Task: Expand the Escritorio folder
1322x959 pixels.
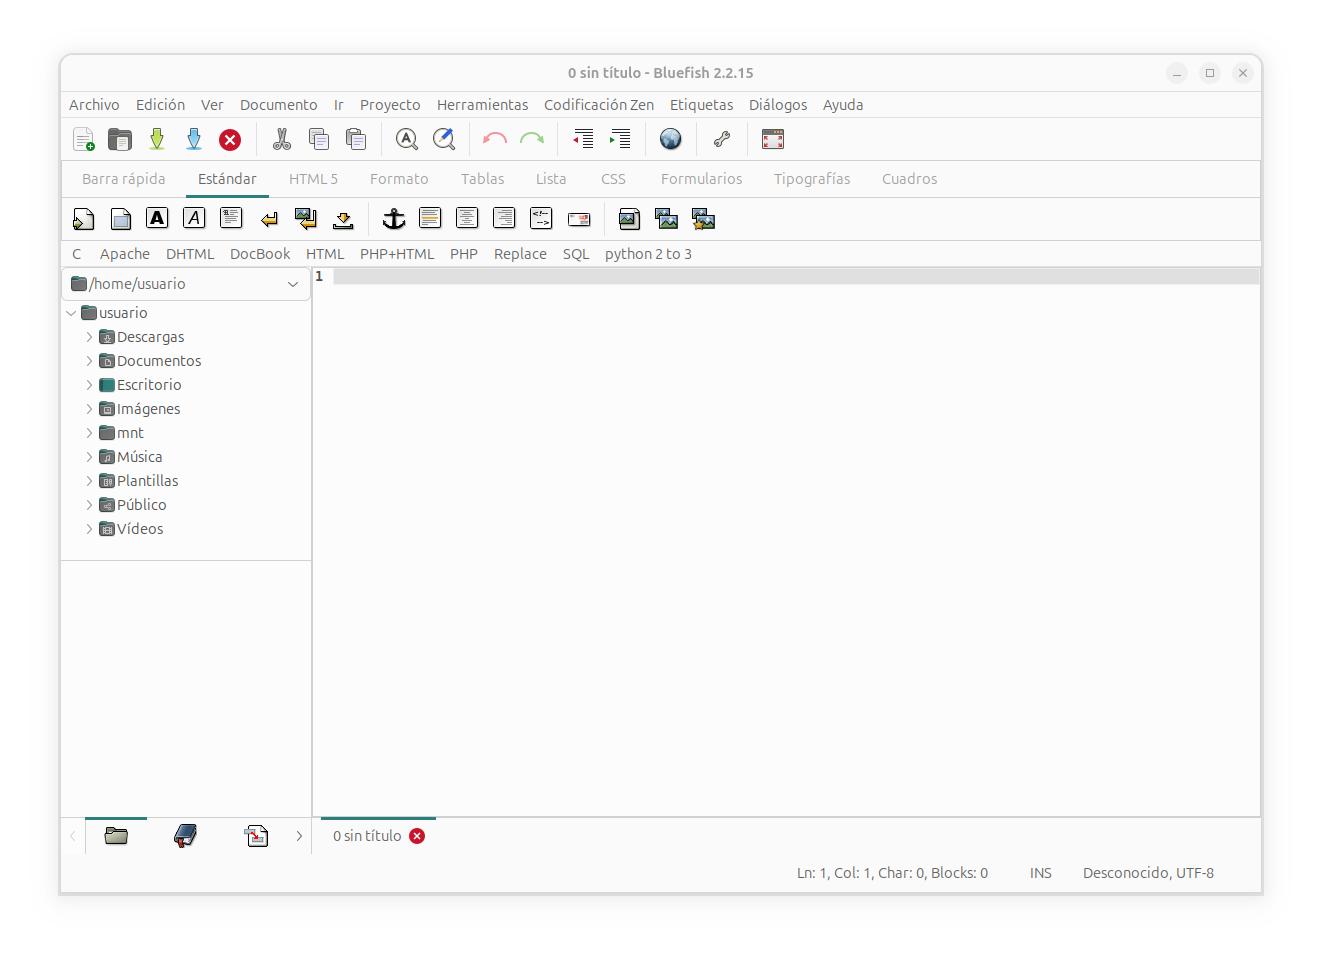Action: [x=89, y=385]
